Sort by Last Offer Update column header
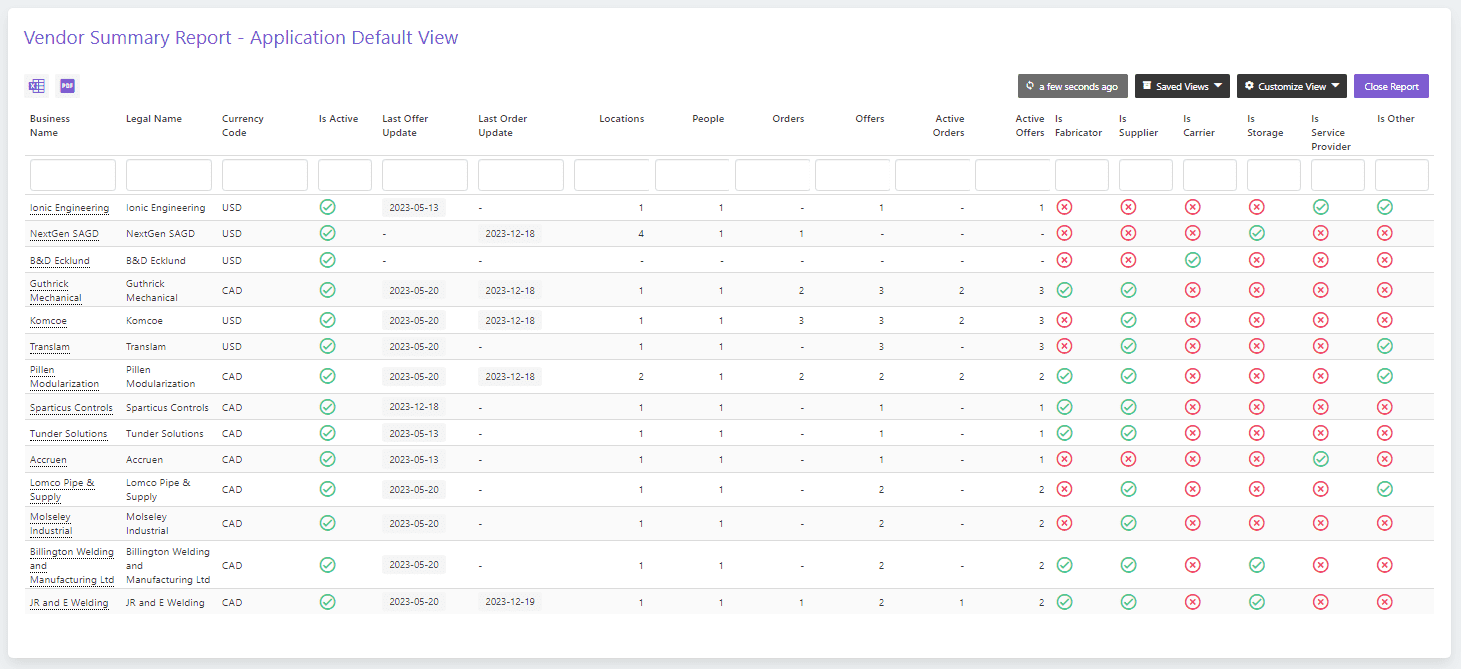1461x669 pixels. pos(405,126)
